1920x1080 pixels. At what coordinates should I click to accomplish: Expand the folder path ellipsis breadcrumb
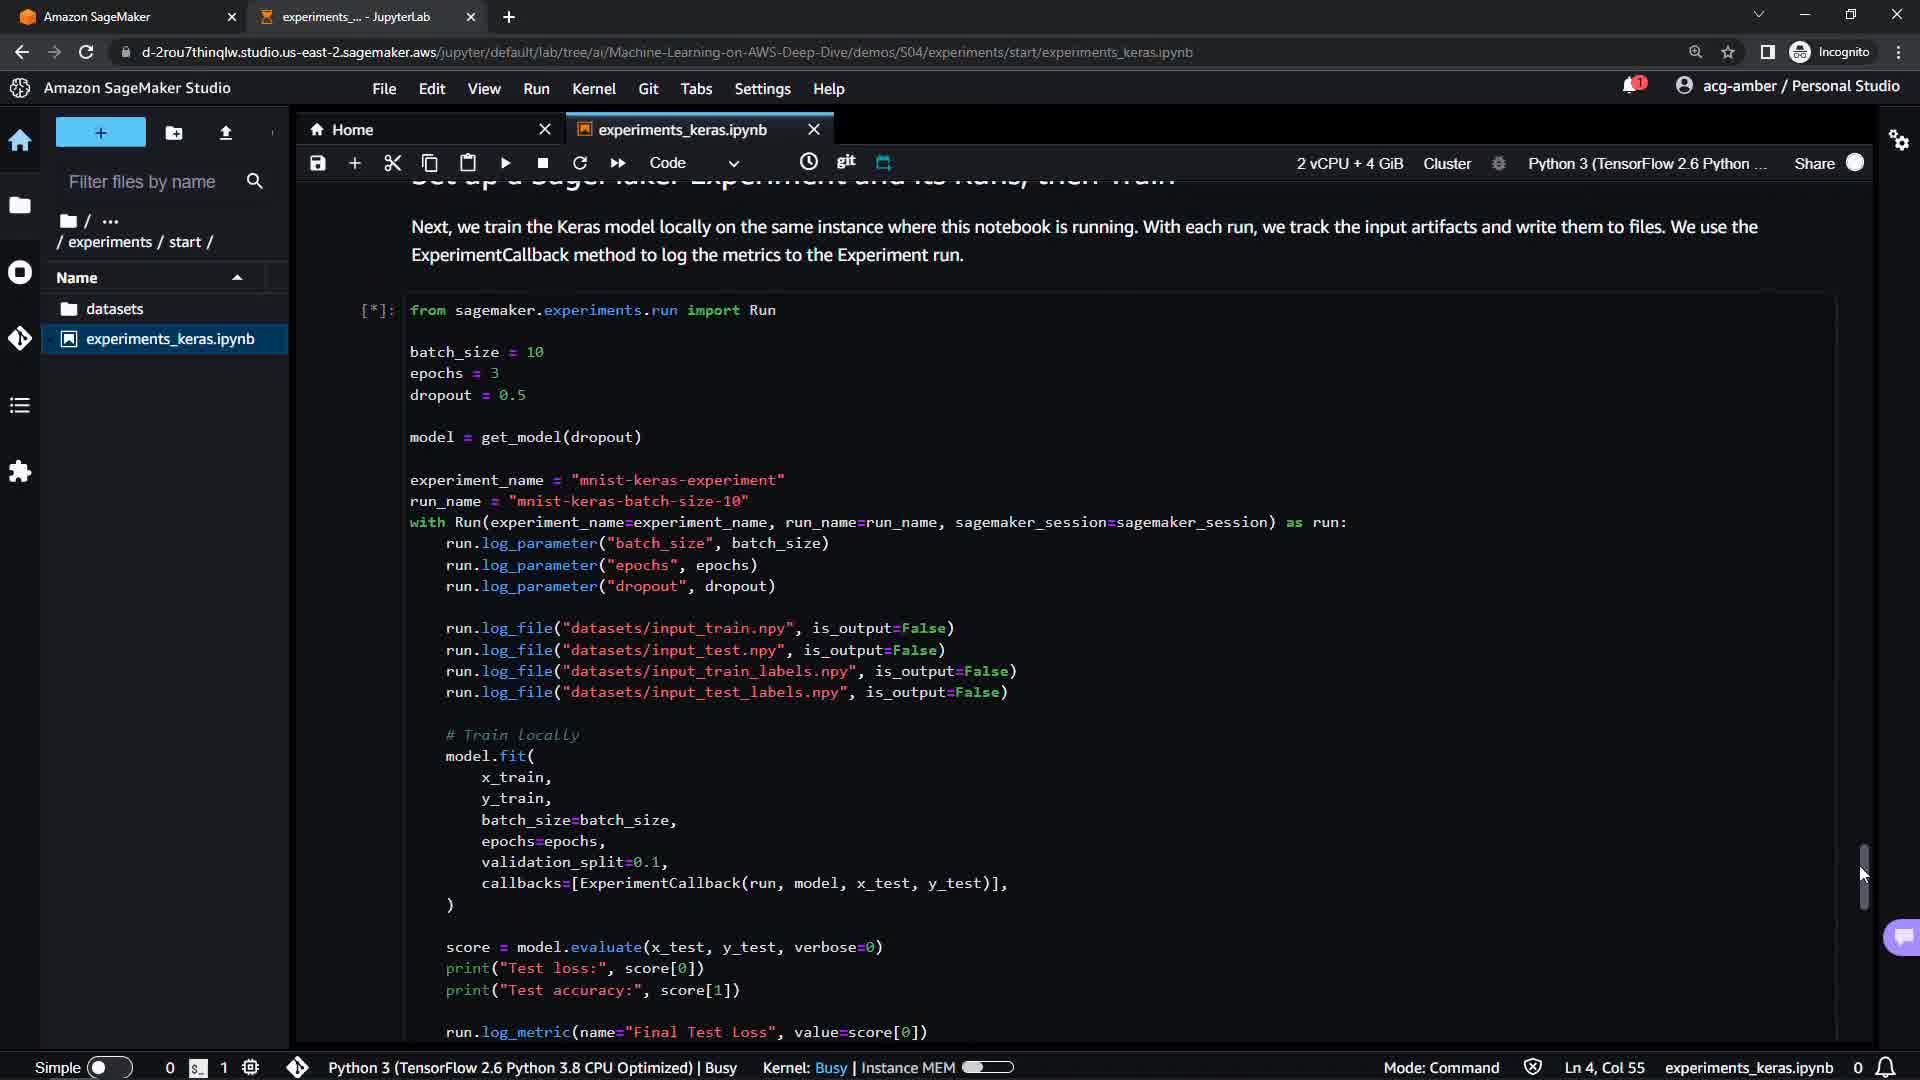tap(110, 221)
